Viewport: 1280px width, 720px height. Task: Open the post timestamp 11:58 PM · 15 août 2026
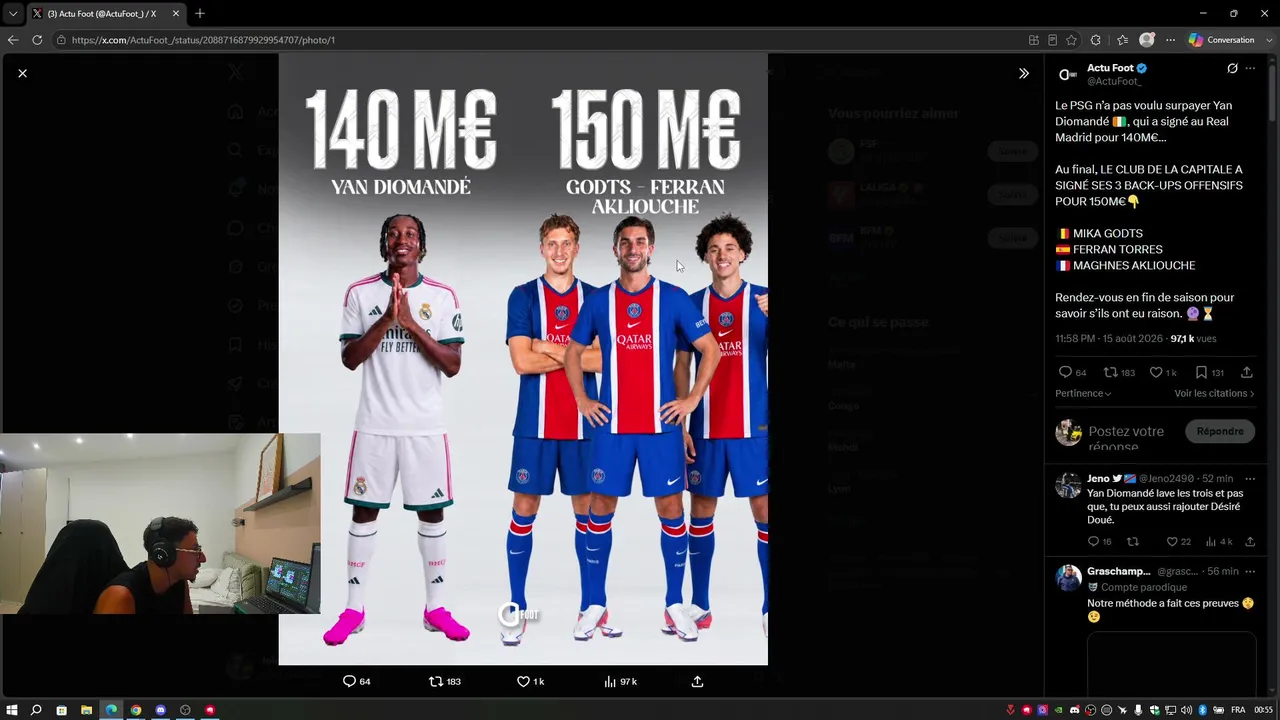(1110, 339)
